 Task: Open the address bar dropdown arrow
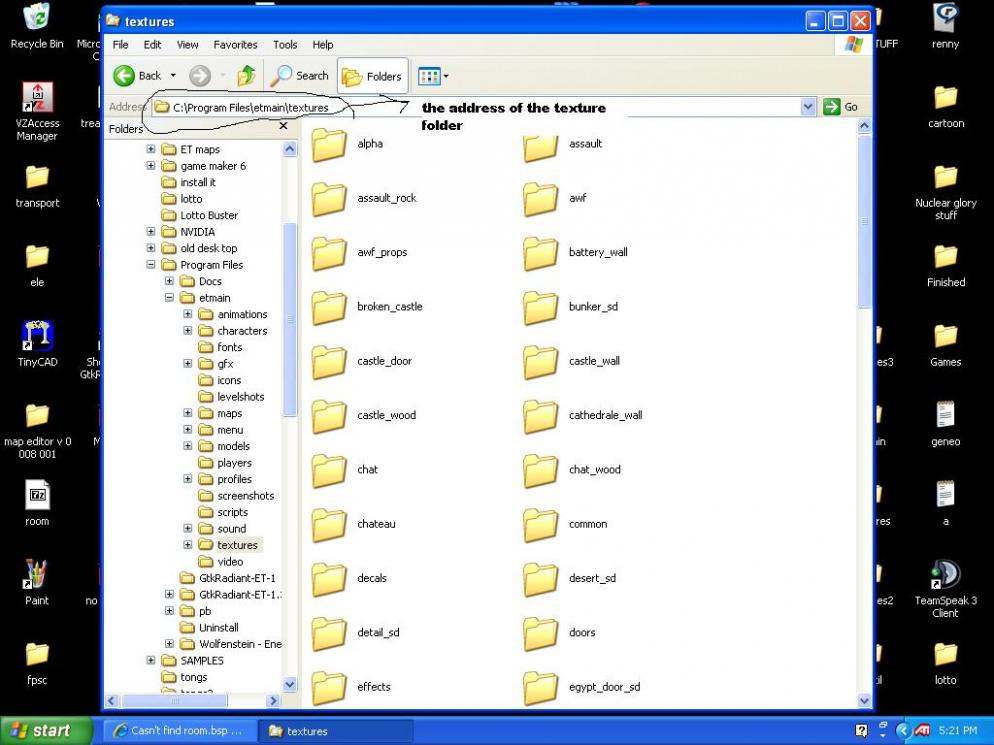[x=808, y=107]
